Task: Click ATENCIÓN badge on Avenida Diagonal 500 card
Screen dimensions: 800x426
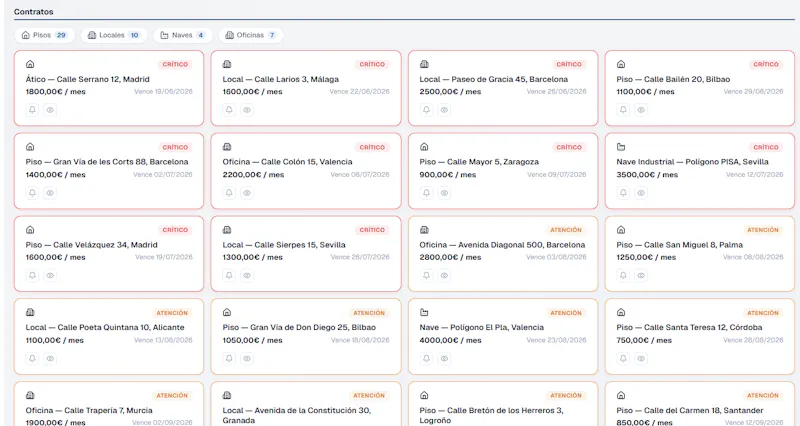Action: pos(566,230)
